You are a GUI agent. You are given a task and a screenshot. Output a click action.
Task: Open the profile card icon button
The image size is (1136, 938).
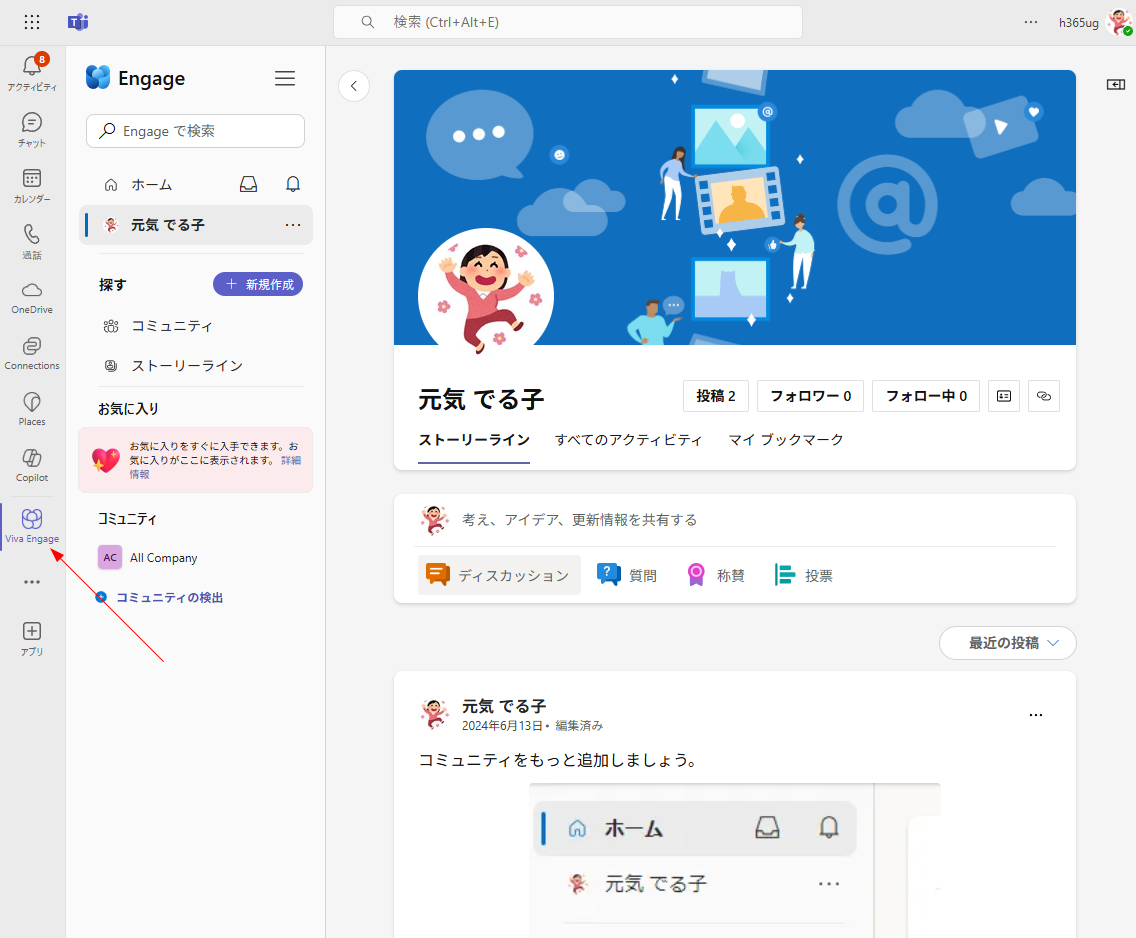pos(1003,396)
